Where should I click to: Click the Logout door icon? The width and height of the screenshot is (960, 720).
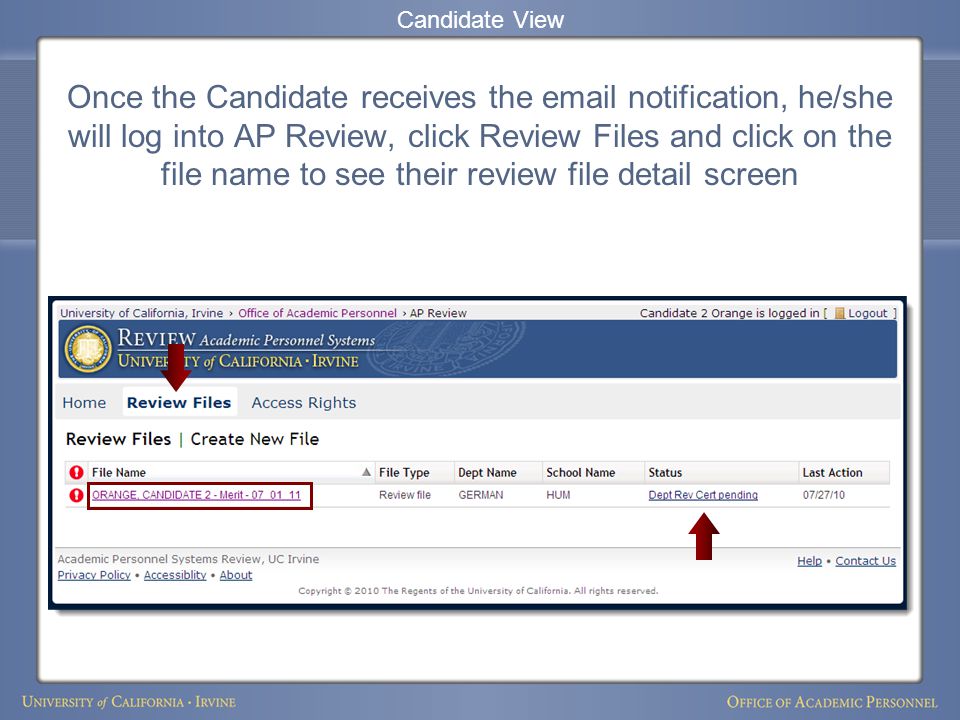(840, 313)
